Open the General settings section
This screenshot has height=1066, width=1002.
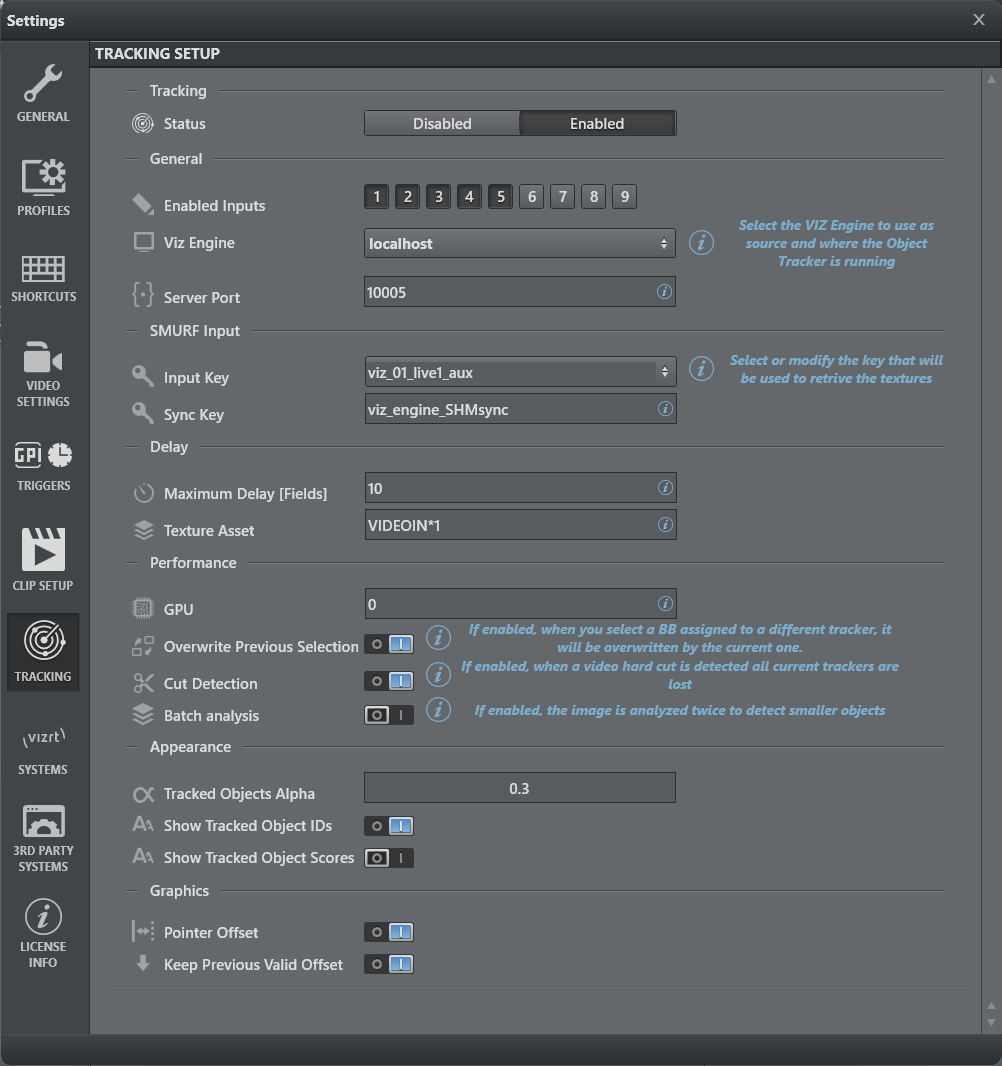click(43, 94)
